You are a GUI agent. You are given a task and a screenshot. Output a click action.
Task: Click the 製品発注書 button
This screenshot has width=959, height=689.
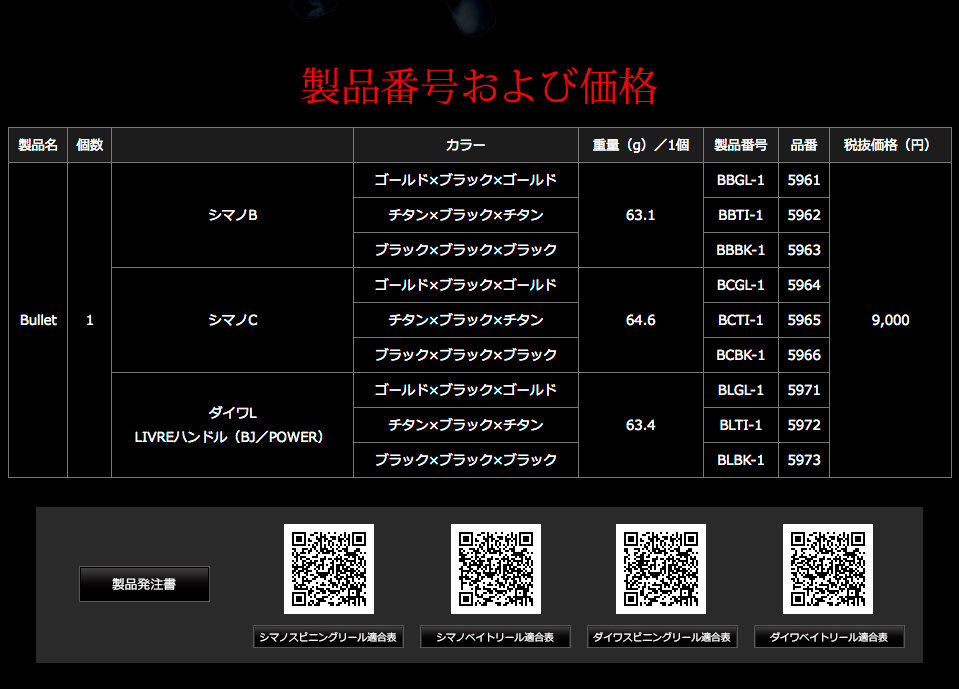144,584
